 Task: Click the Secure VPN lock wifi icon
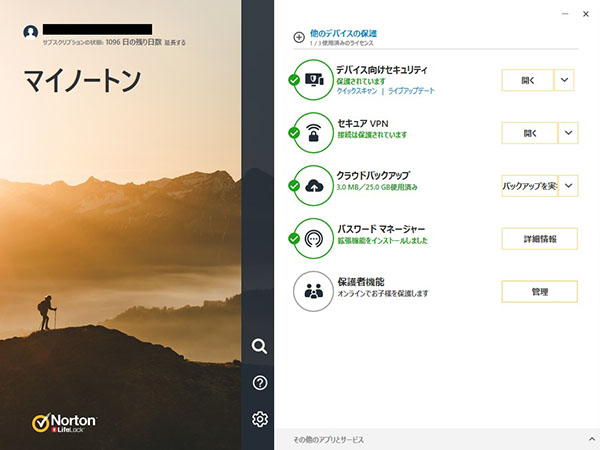click(x=314, y=133)
